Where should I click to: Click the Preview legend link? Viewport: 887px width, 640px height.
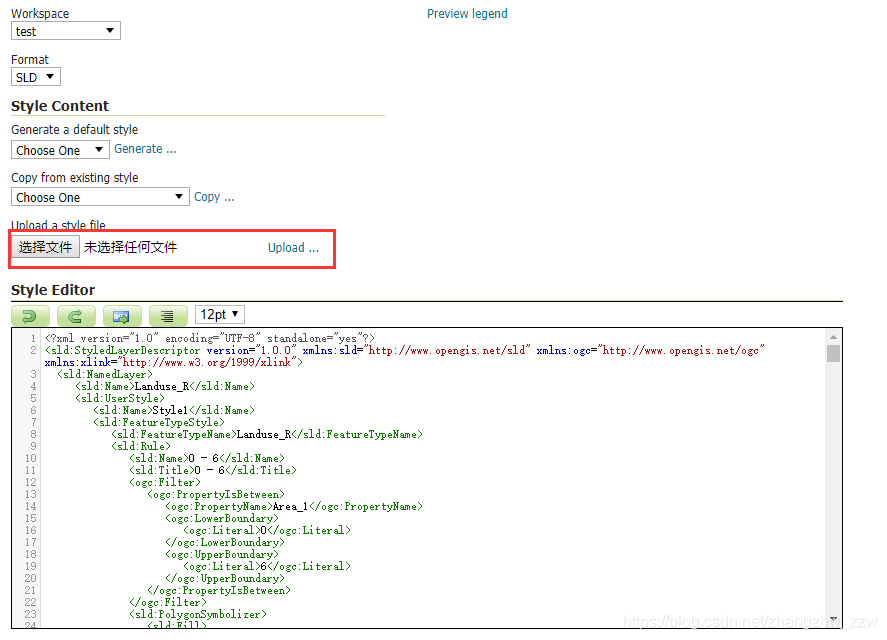pos(467,14)
